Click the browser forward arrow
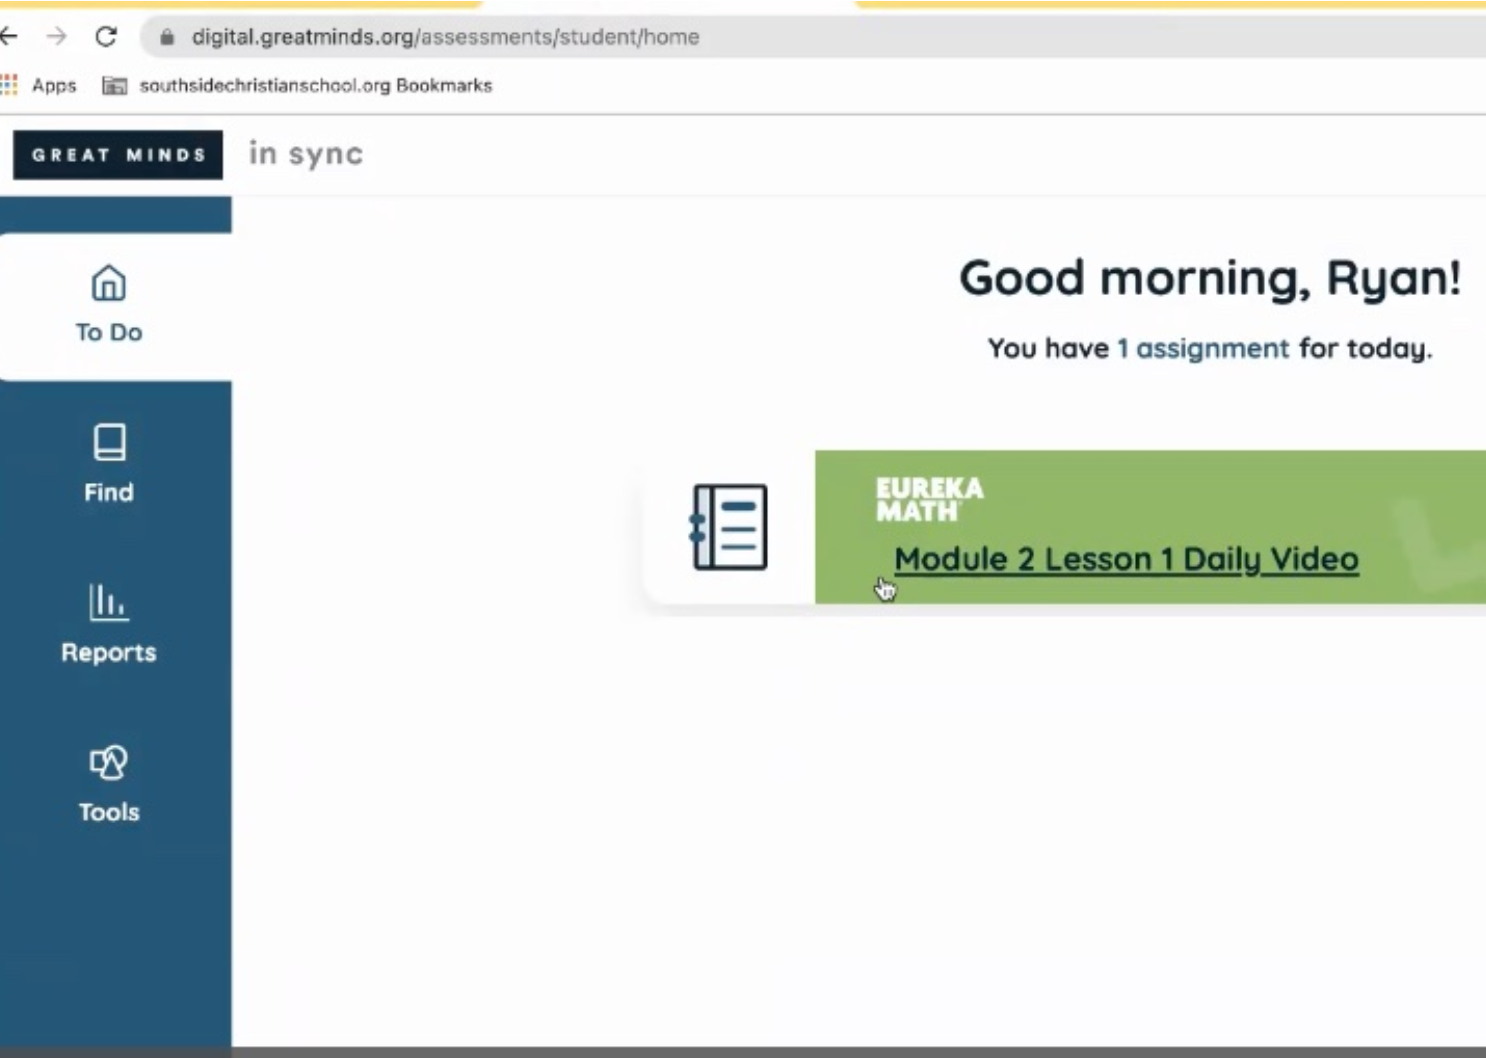The image size is (1486, 1058). click(x=57, y=37)
